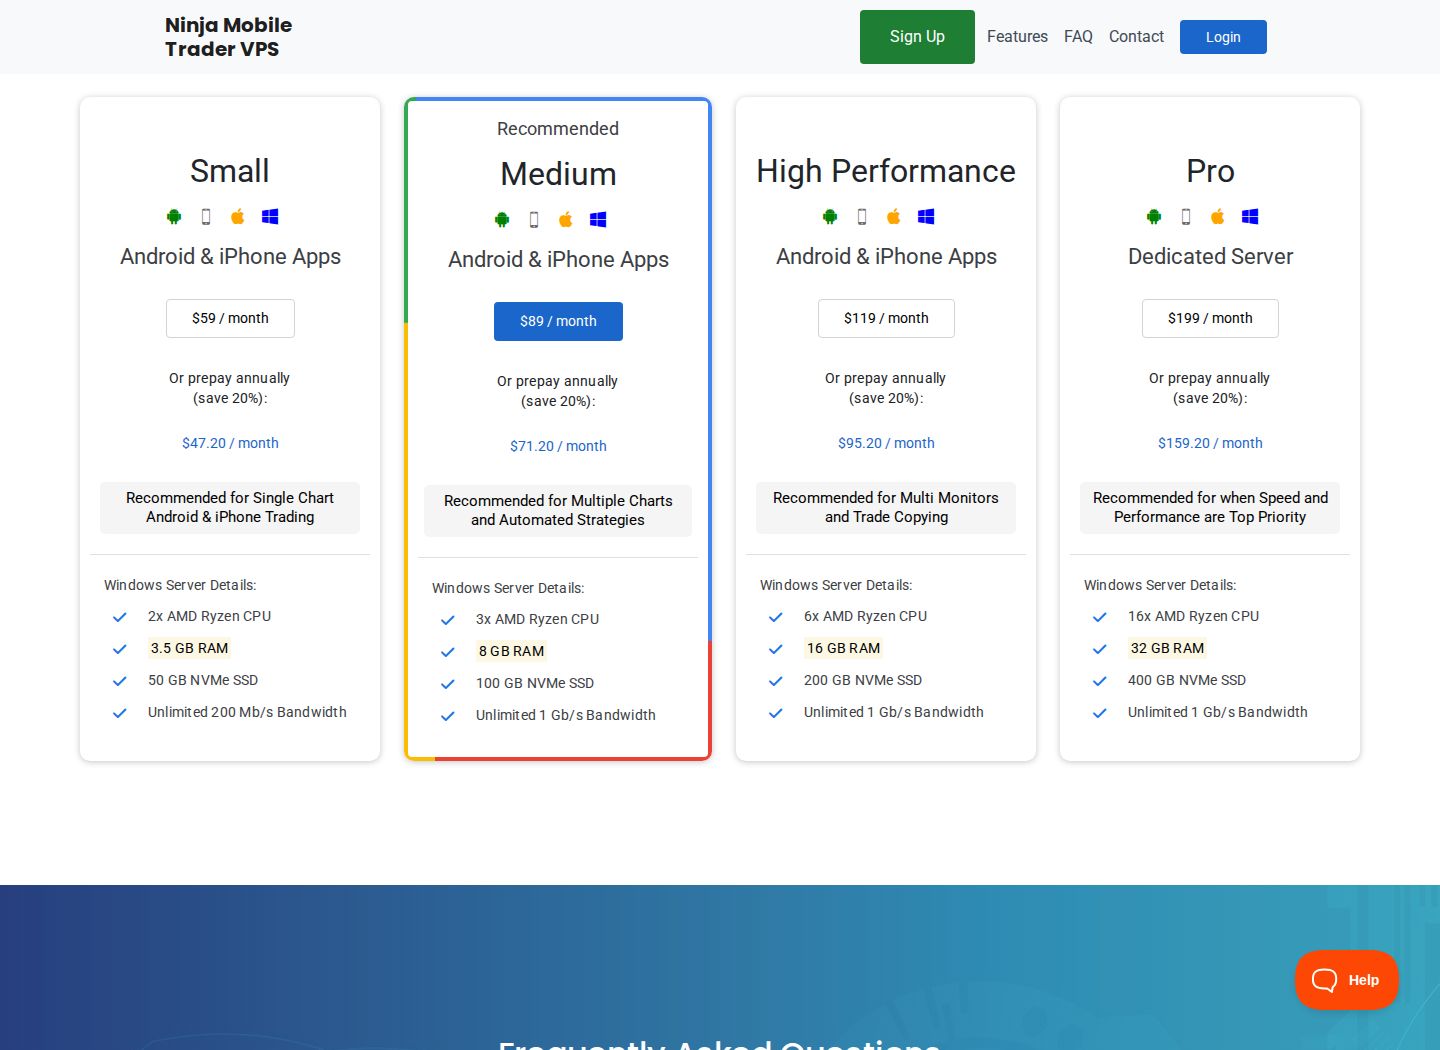
Task: Choose the $199 / month Pro plan
Action: [x=1210, y=318]
